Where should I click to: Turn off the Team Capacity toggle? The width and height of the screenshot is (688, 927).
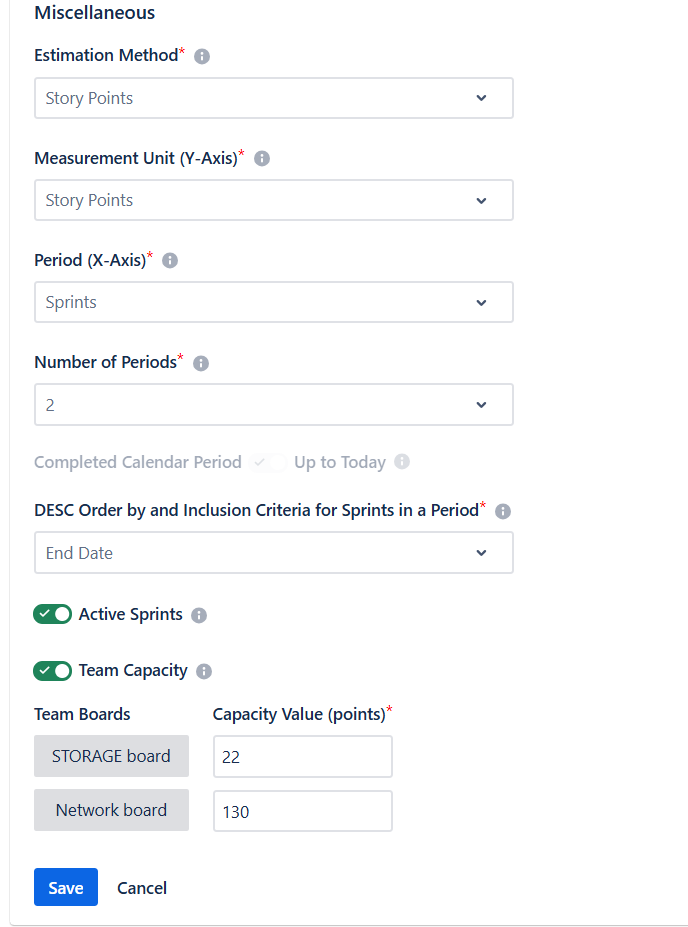53,670
